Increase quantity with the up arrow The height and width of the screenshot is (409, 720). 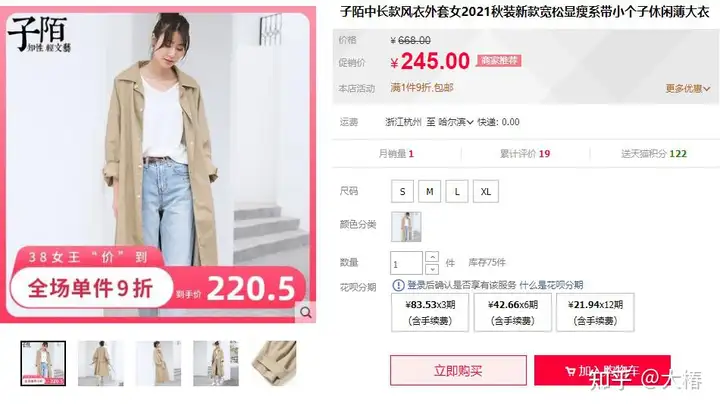[432, 257]
